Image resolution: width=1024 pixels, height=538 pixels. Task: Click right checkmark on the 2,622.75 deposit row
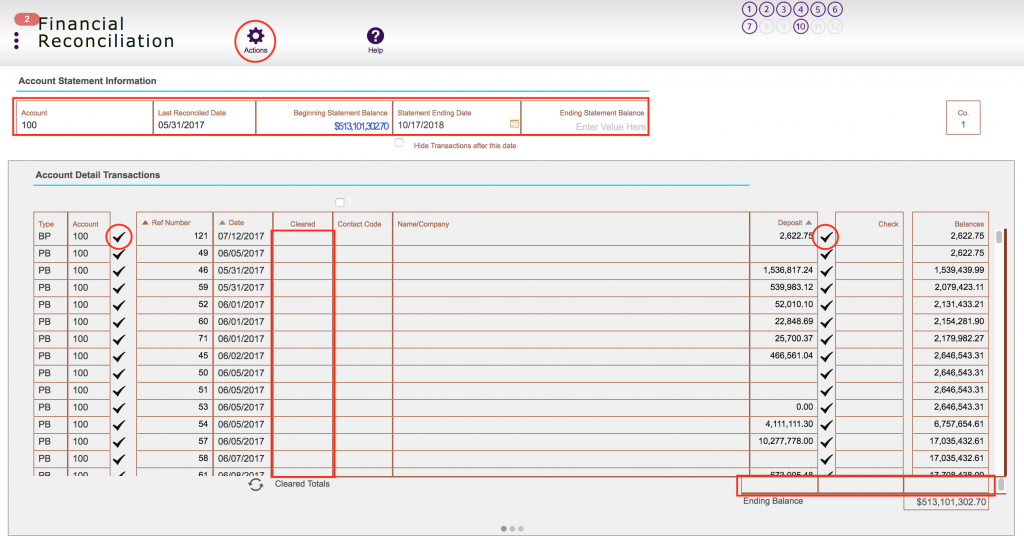click(826, 237)
